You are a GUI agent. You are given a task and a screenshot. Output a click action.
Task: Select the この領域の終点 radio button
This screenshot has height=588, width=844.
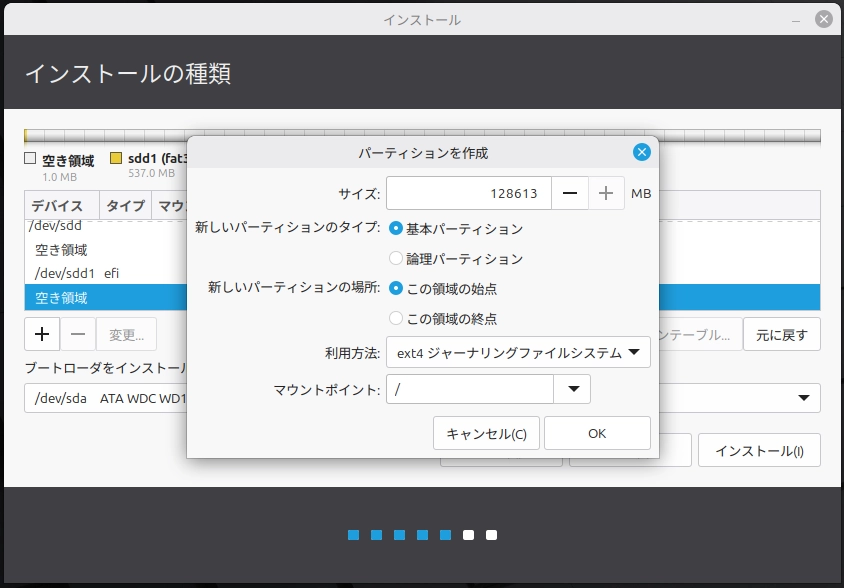pyautogui.click(x=395, y=318)
